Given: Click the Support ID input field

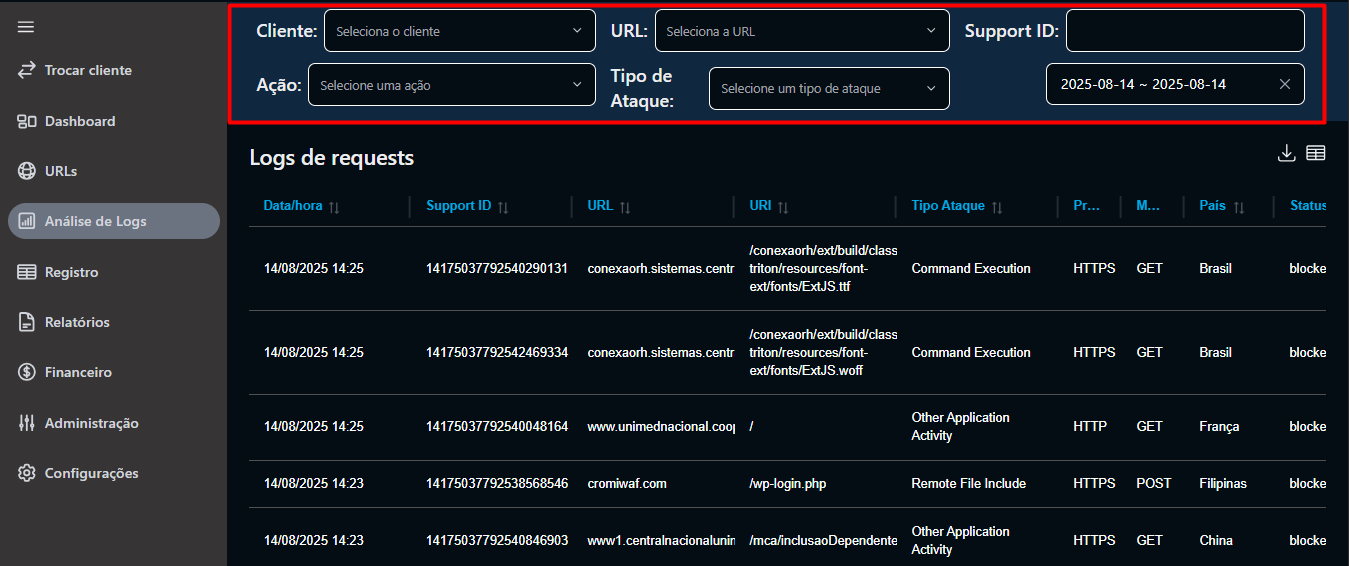Looking at the screenshot, I should pos(1184,31).
